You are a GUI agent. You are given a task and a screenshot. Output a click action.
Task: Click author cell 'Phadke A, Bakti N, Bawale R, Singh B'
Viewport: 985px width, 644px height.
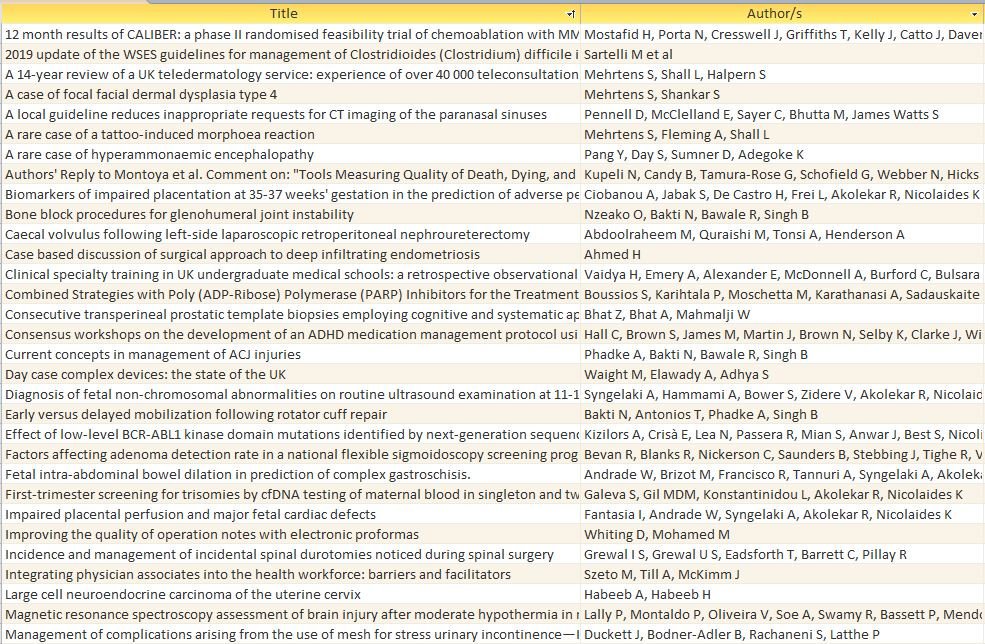(x=783, y=355)
